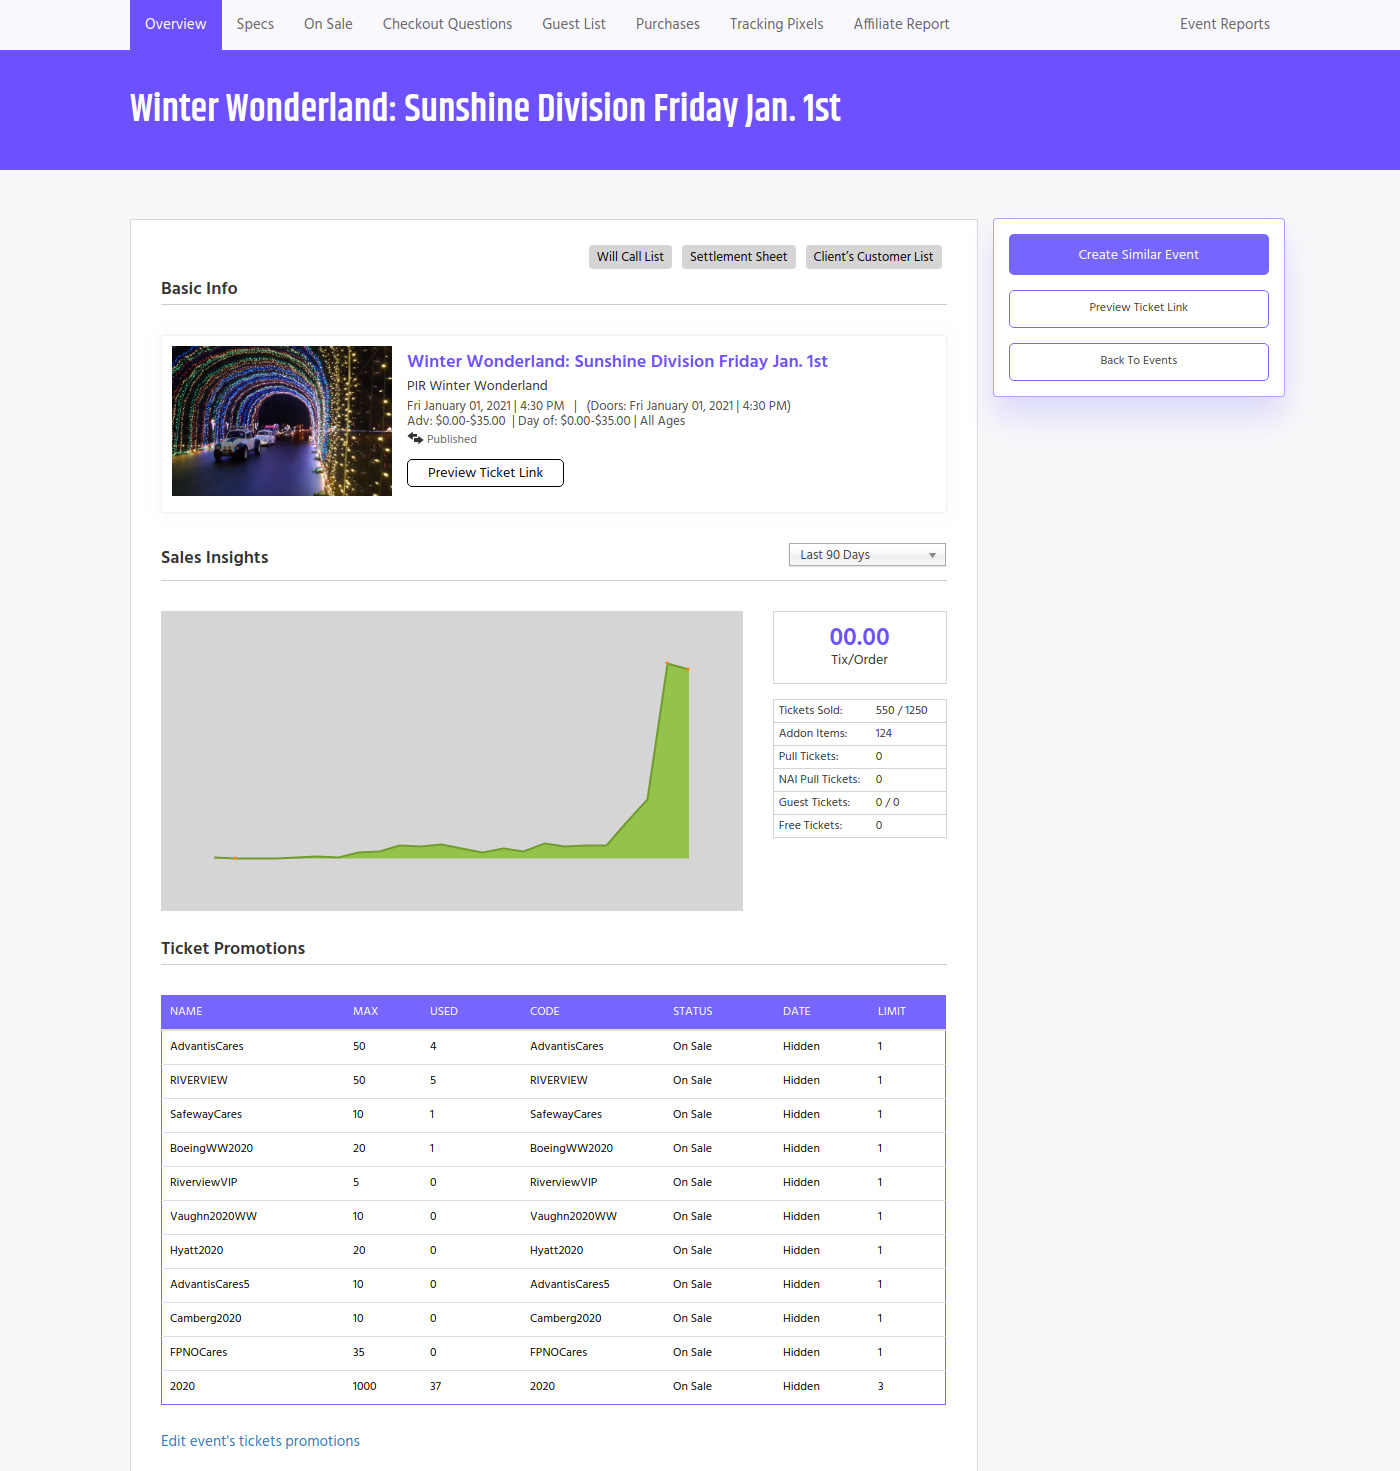Open the Guest List tab
Screen dimensions: 1400x1471
coord(574,24)
